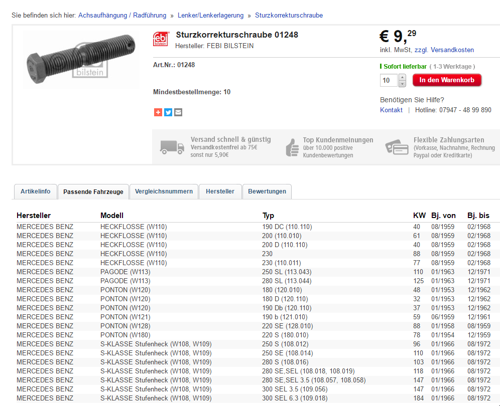Screen dimensions: 500x406
Task: Open the Vergleichsnummern tab
Action: 164,191
